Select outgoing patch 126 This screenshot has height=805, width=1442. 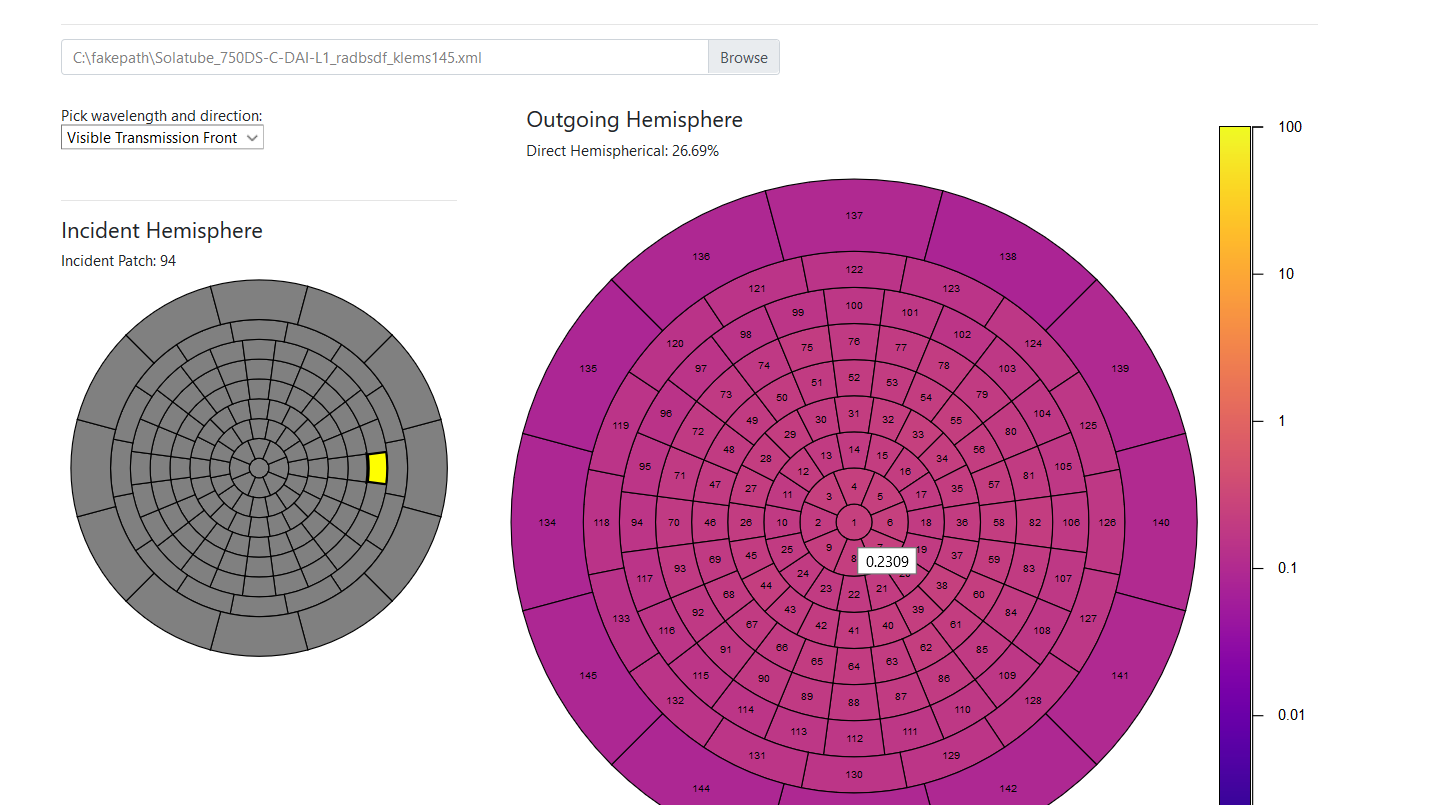click(1107, 523)
